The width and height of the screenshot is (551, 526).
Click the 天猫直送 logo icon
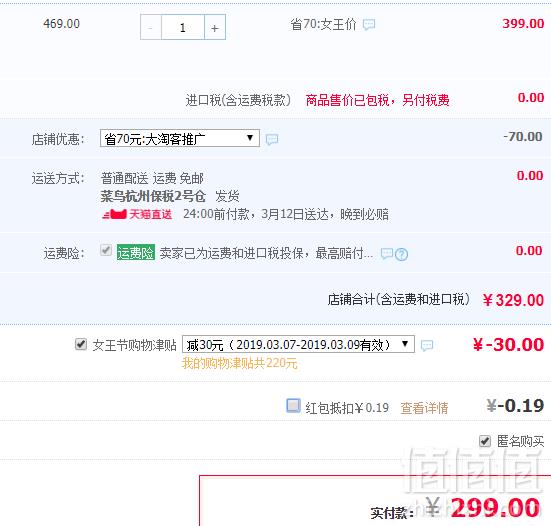tap(115, 214)
